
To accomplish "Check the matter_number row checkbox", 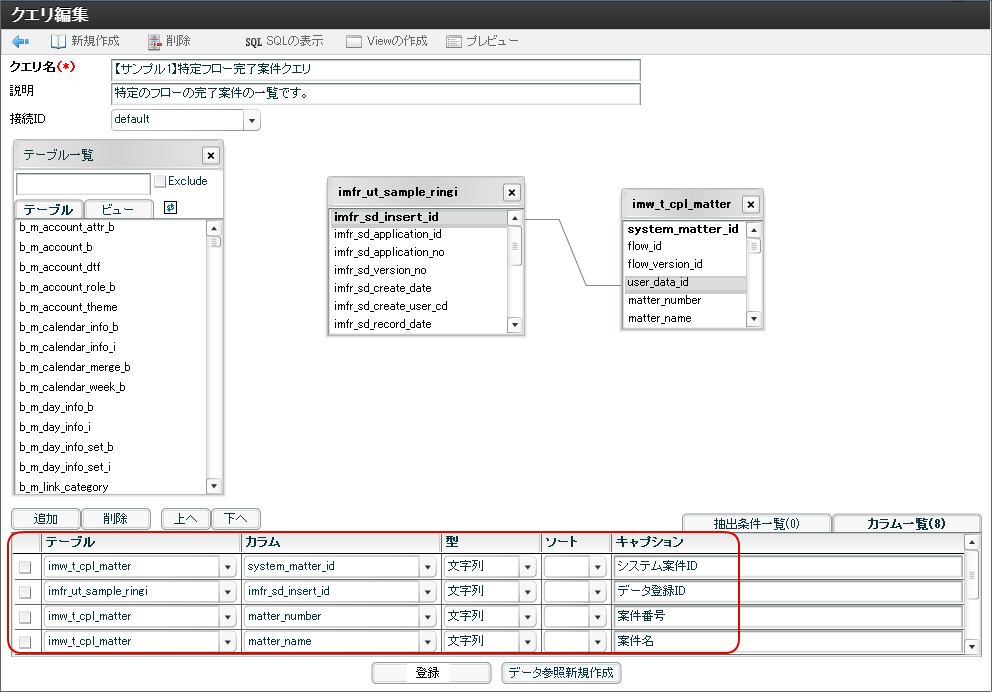I will (x=25, y=617).
